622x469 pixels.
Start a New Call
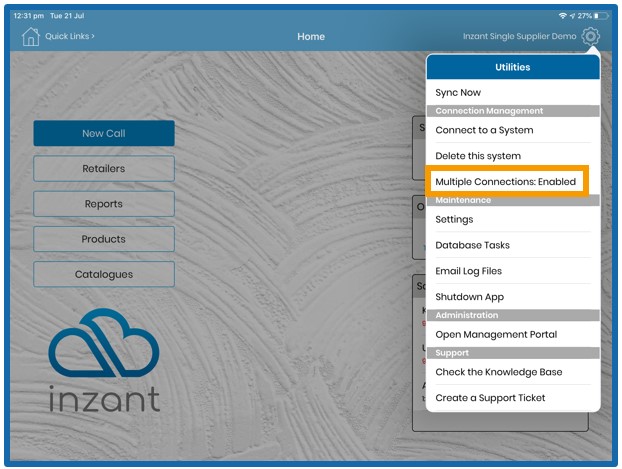(x=104, y=133)
